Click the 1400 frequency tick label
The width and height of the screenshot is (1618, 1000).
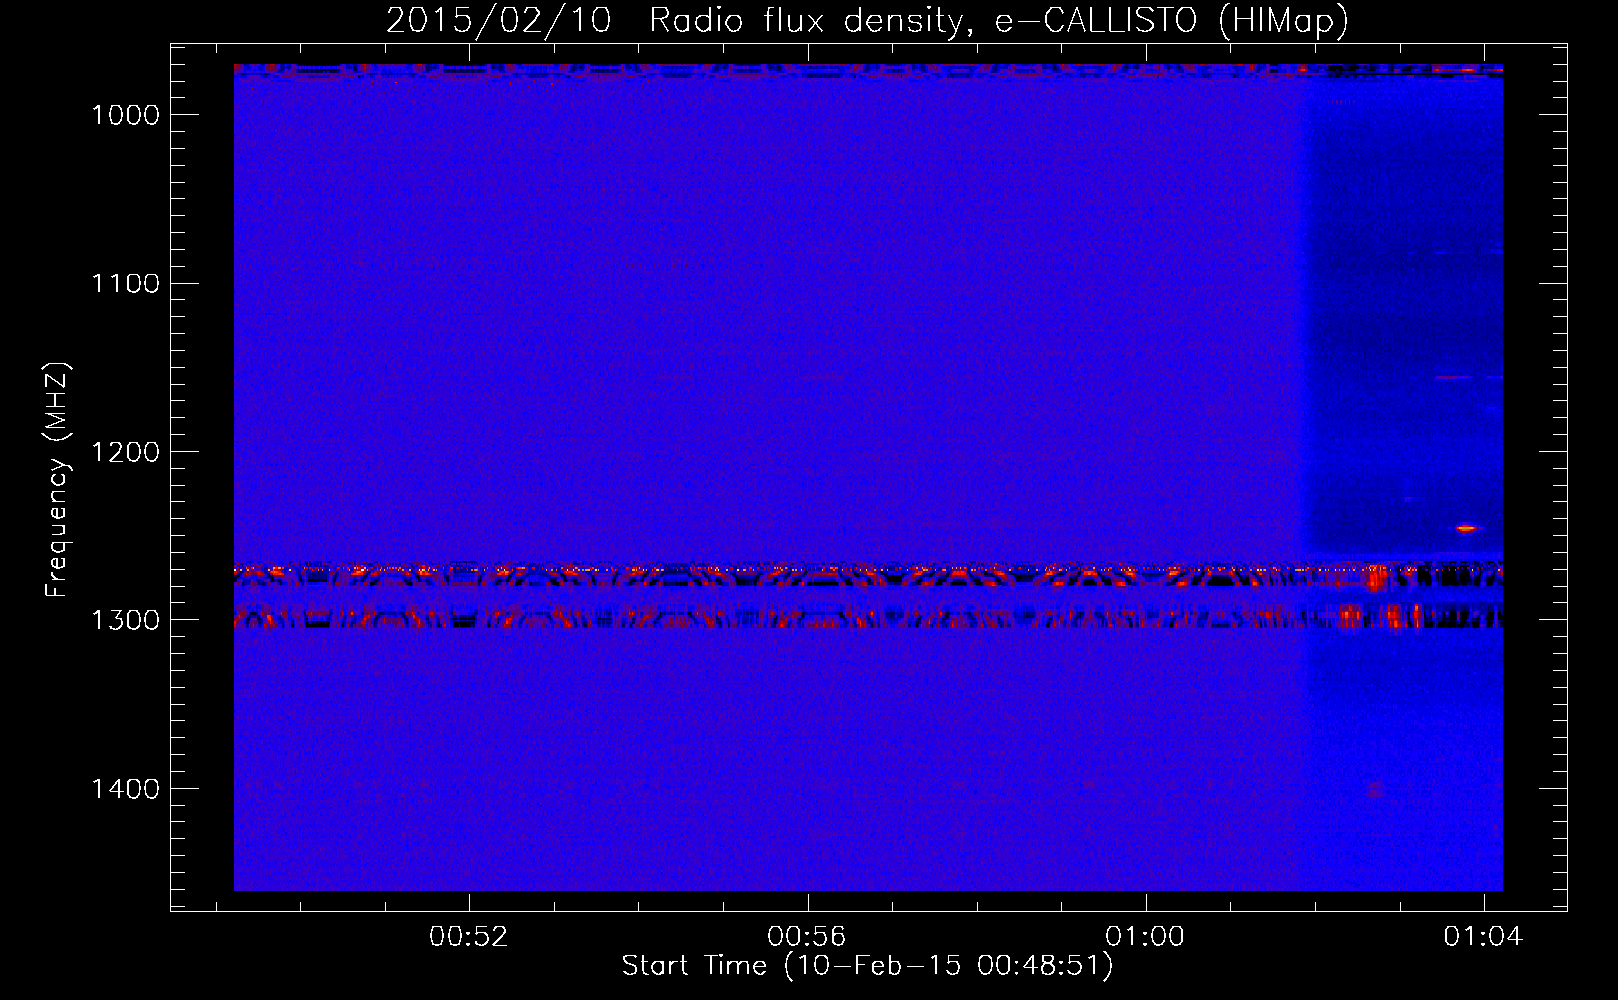point(125,789)
